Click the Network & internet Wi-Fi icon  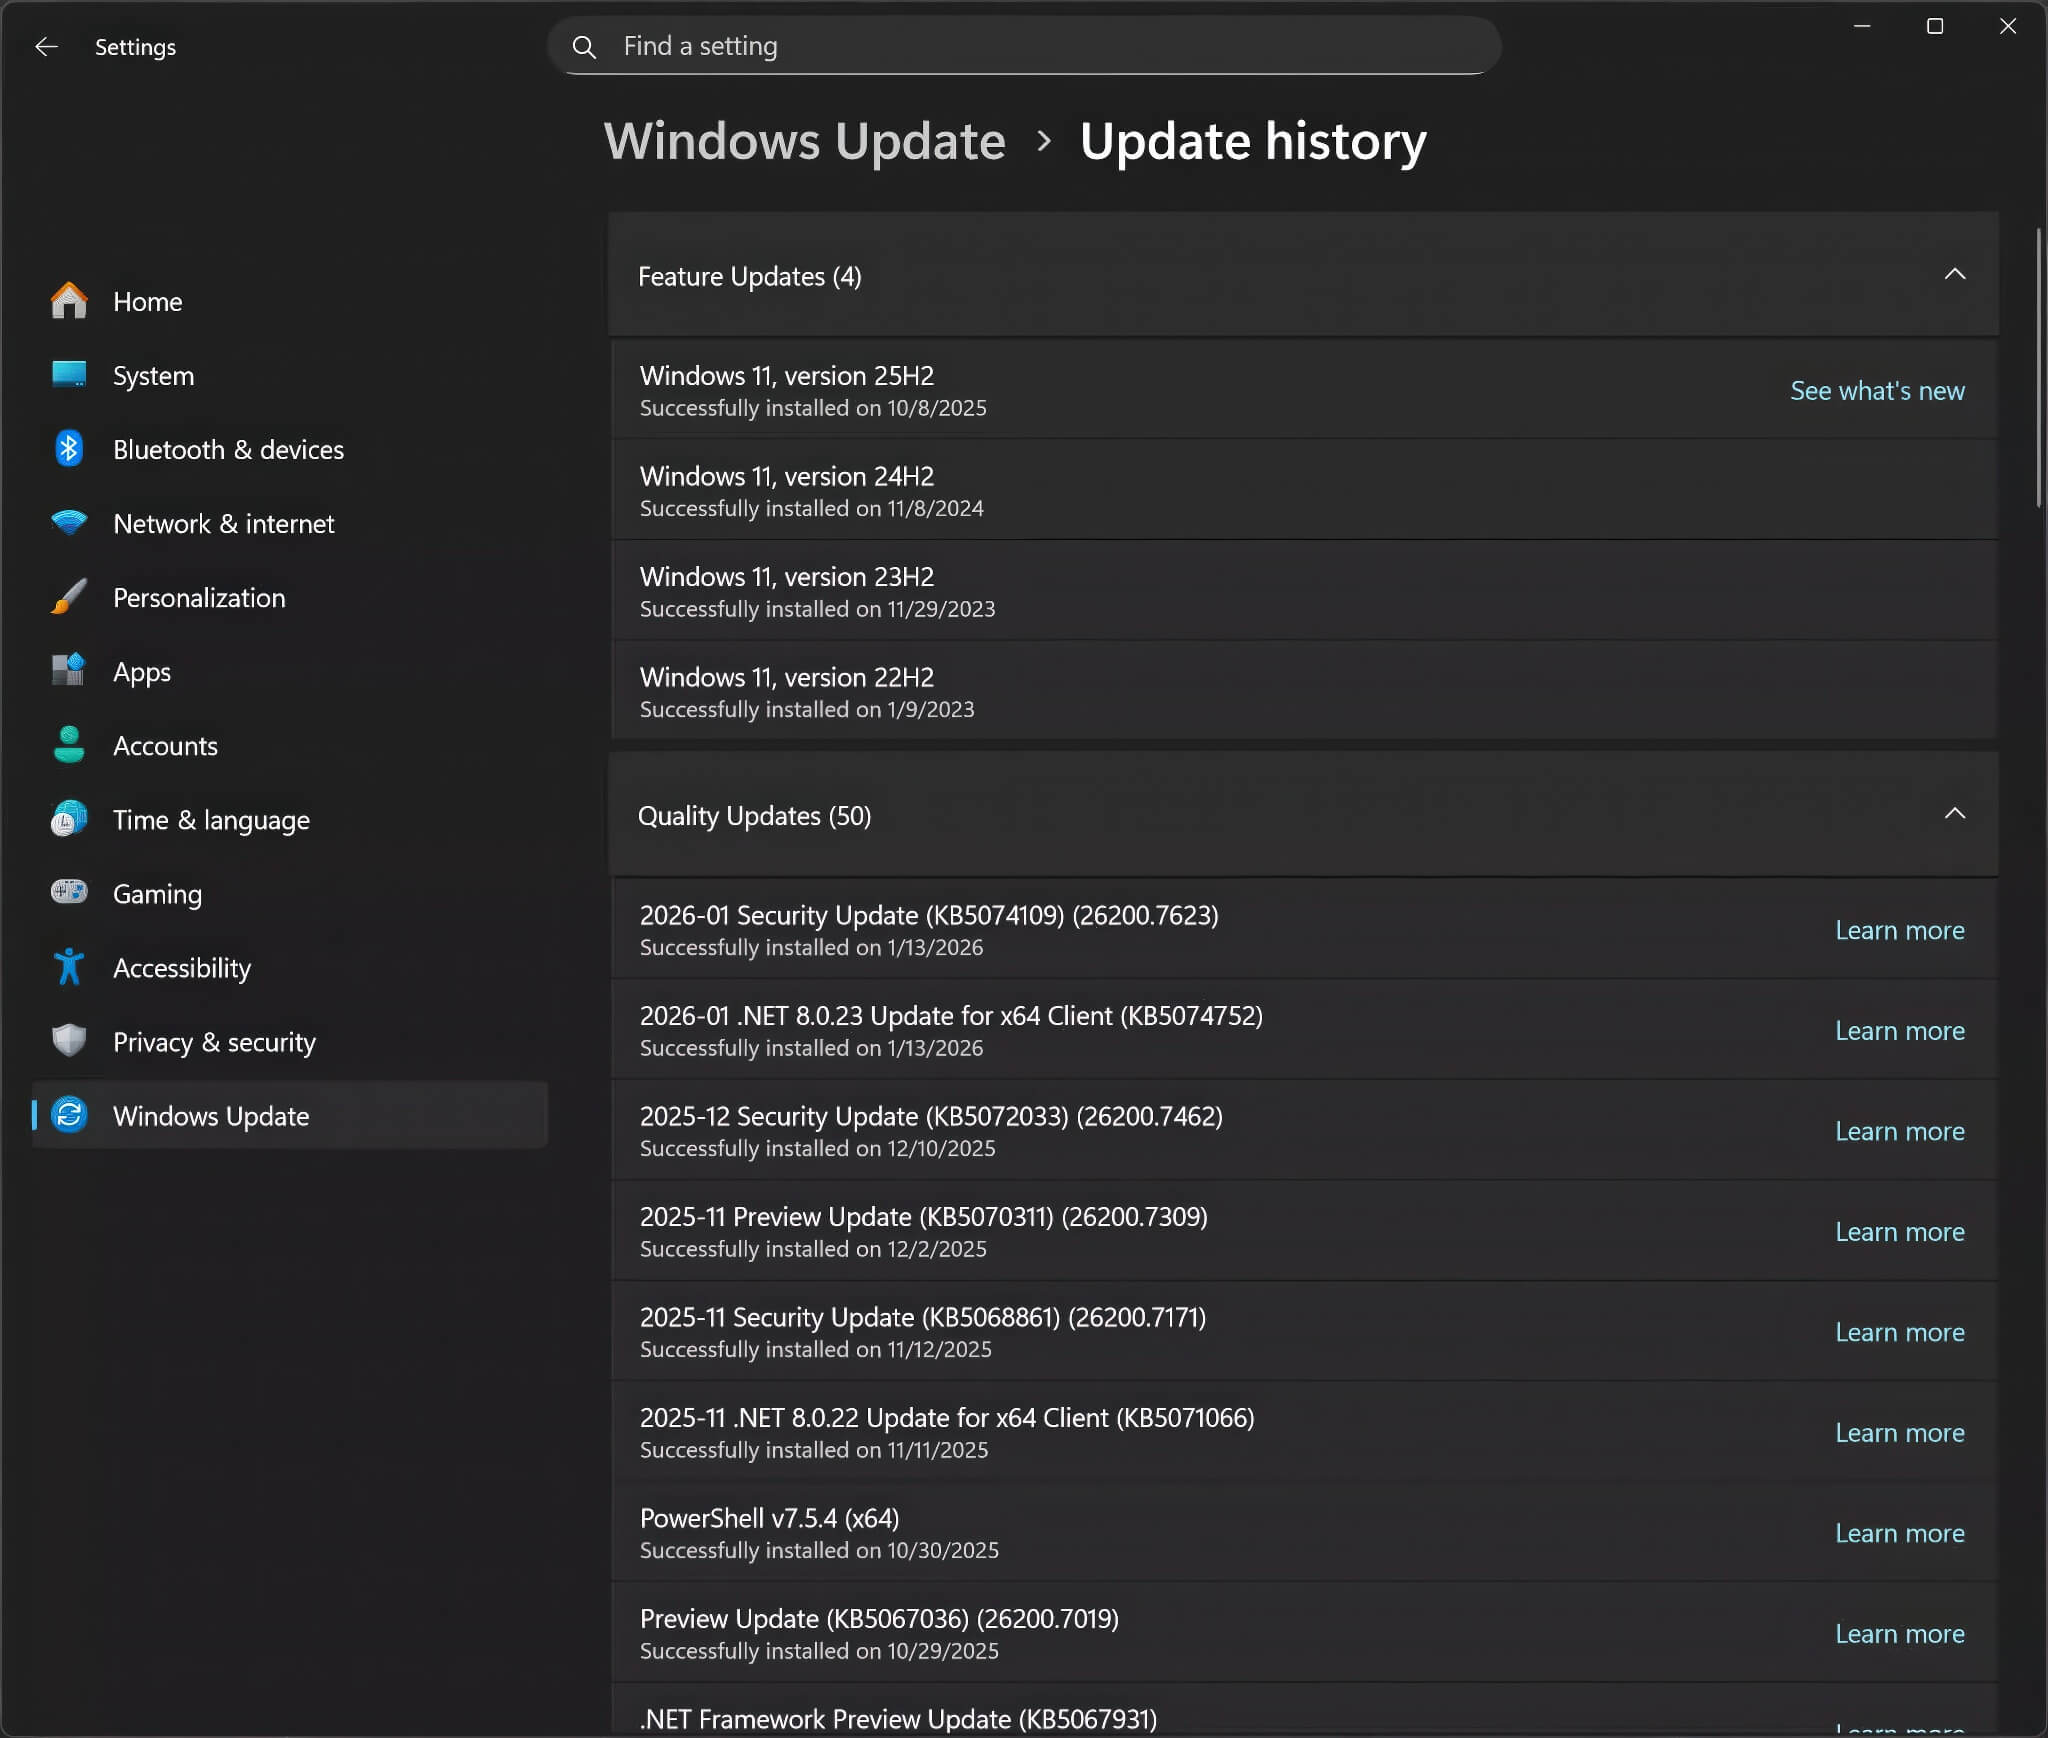69,523
